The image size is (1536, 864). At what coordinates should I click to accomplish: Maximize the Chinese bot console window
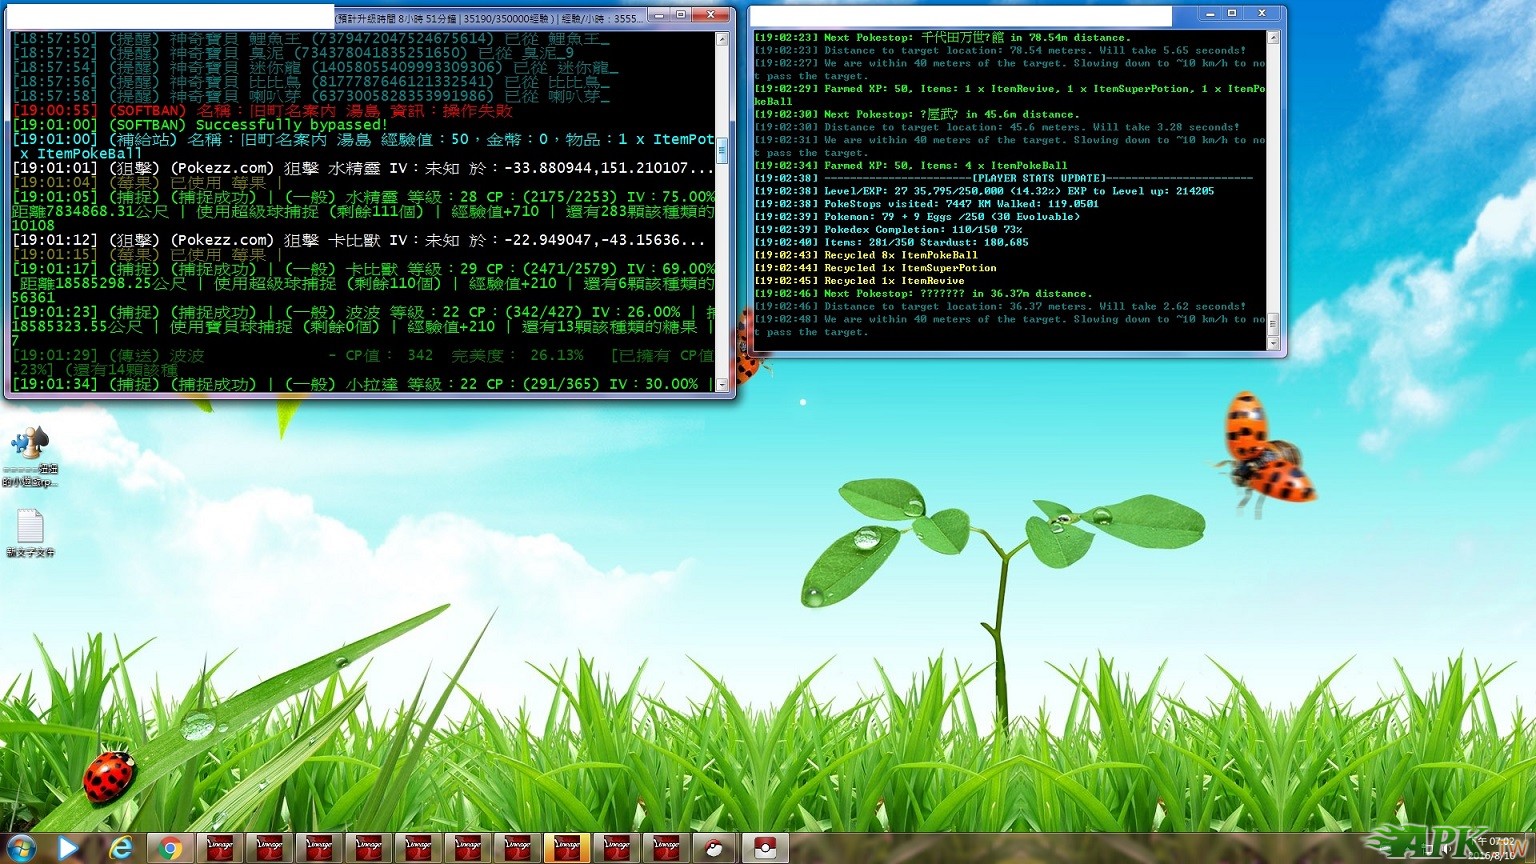coord(681,15)
